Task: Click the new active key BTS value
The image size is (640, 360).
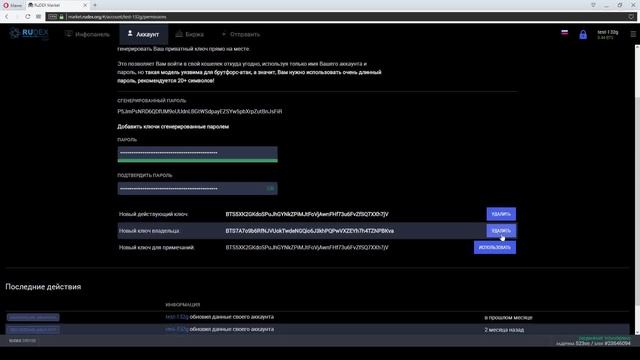Action: [x=307, y=214]
